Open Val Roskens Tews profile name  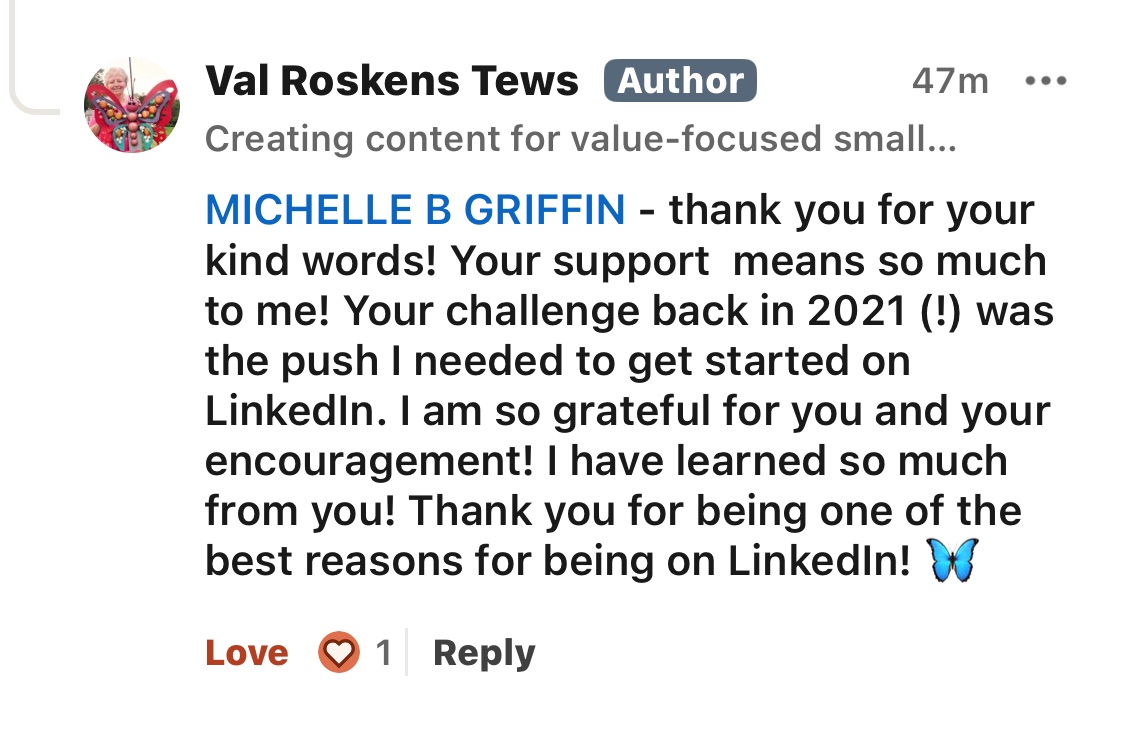pos(392,81)
